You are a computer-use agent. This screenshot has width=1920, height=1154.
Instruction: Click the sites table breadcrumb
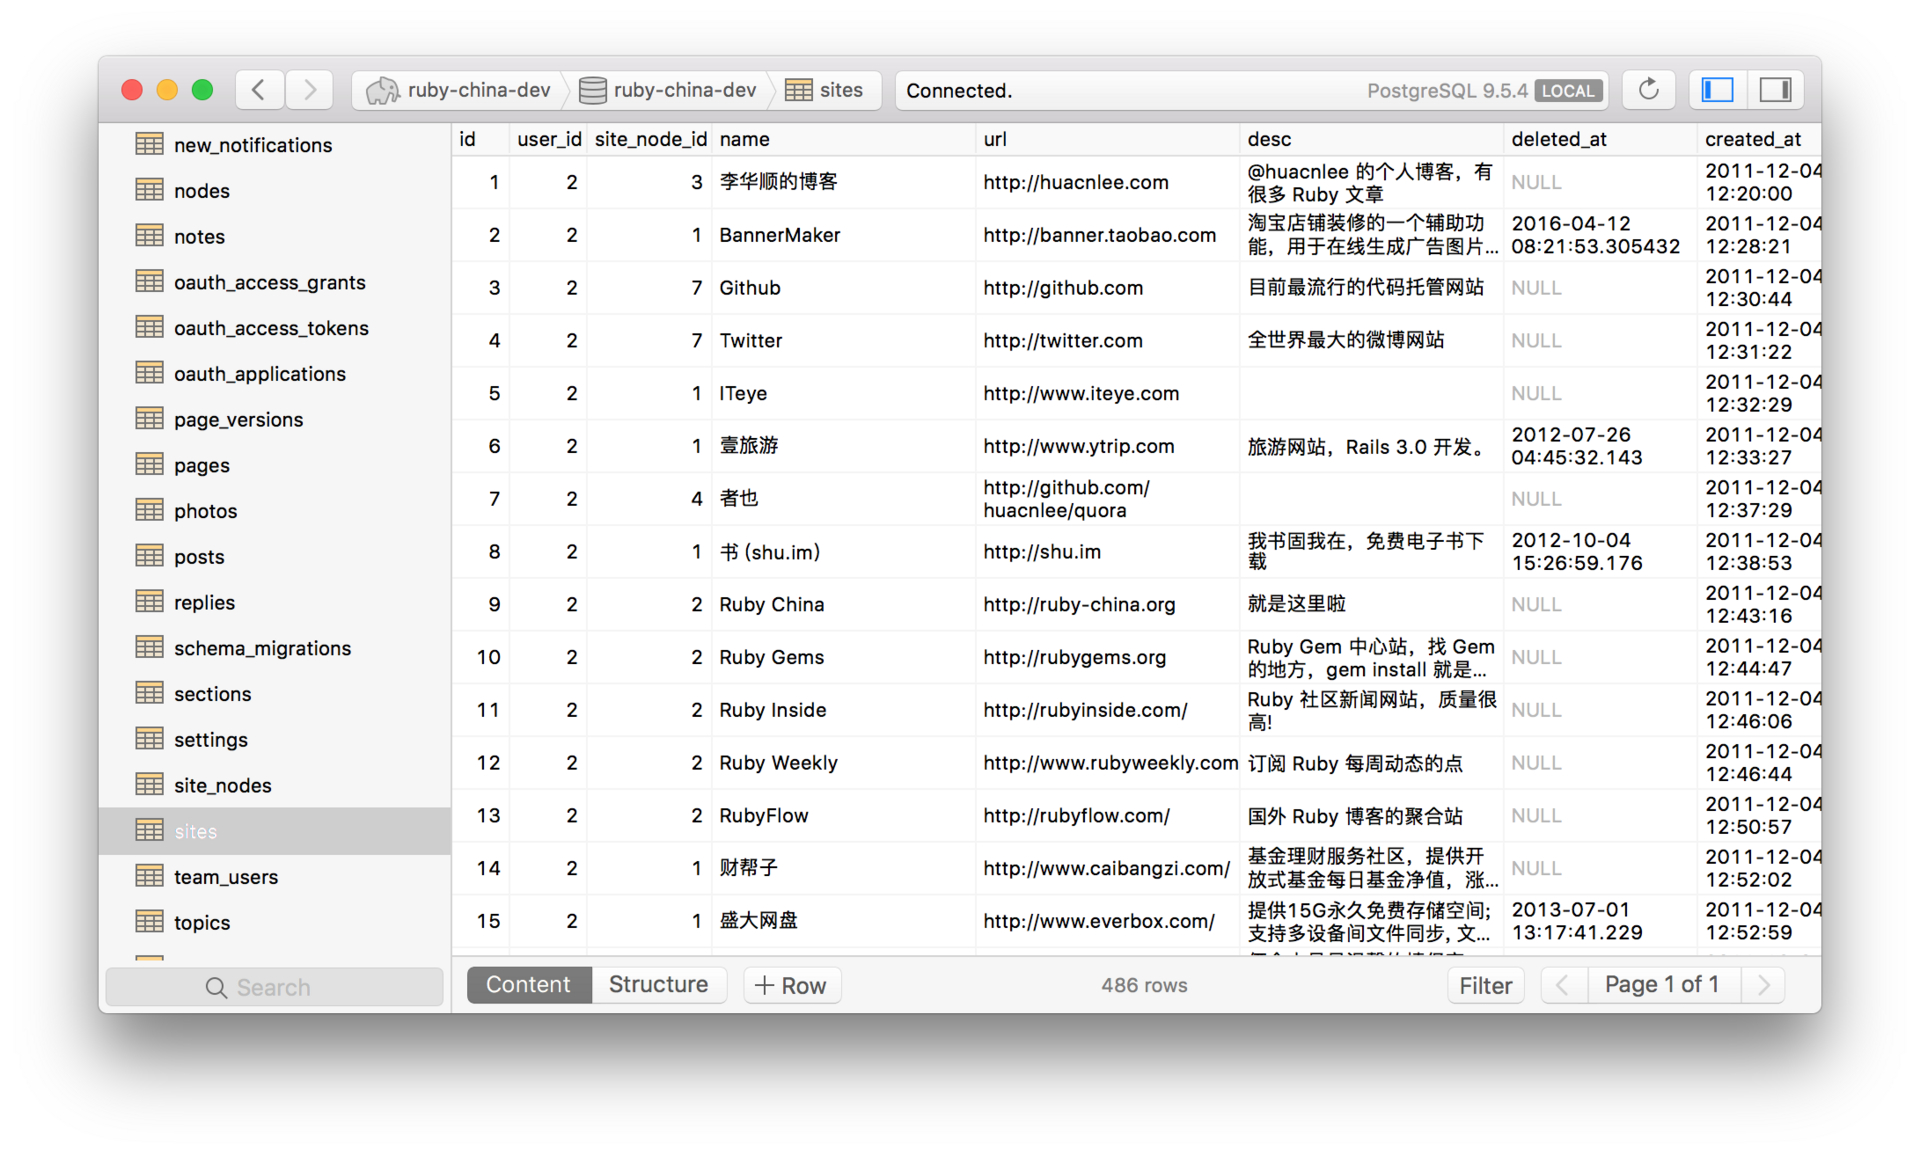[x=825, y=90]
